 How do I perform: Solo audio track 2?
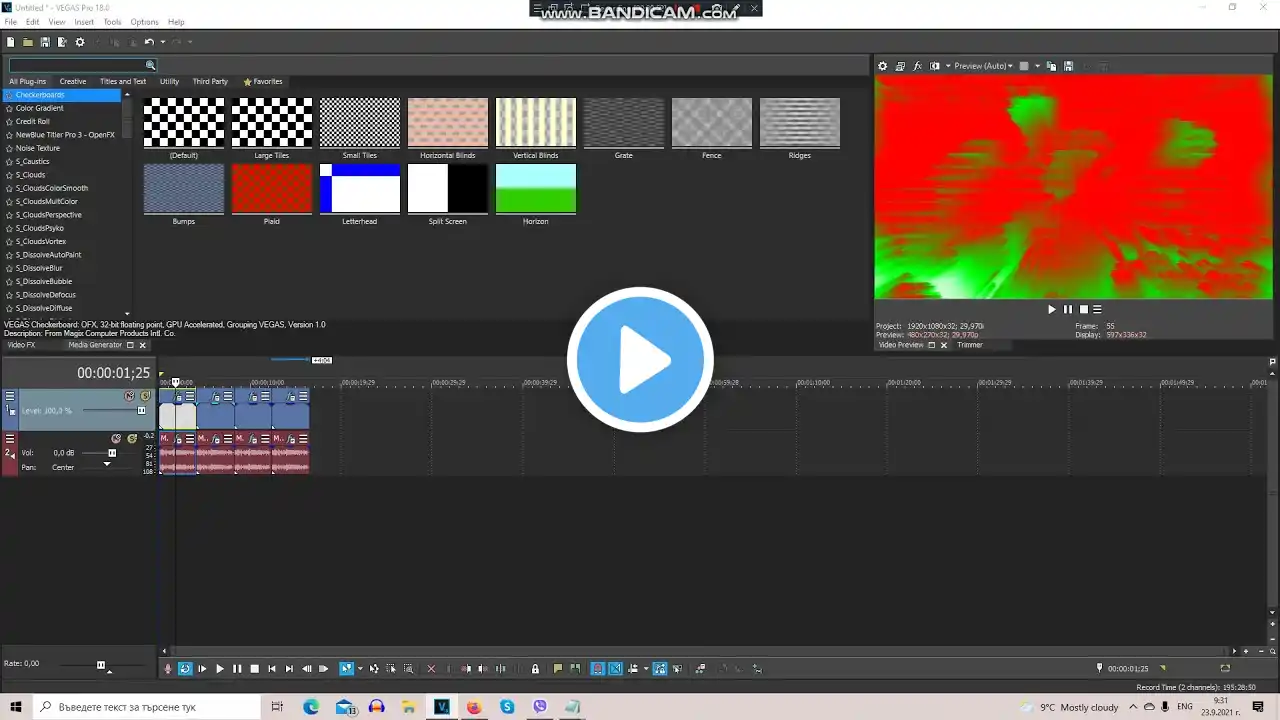point(132,438)
